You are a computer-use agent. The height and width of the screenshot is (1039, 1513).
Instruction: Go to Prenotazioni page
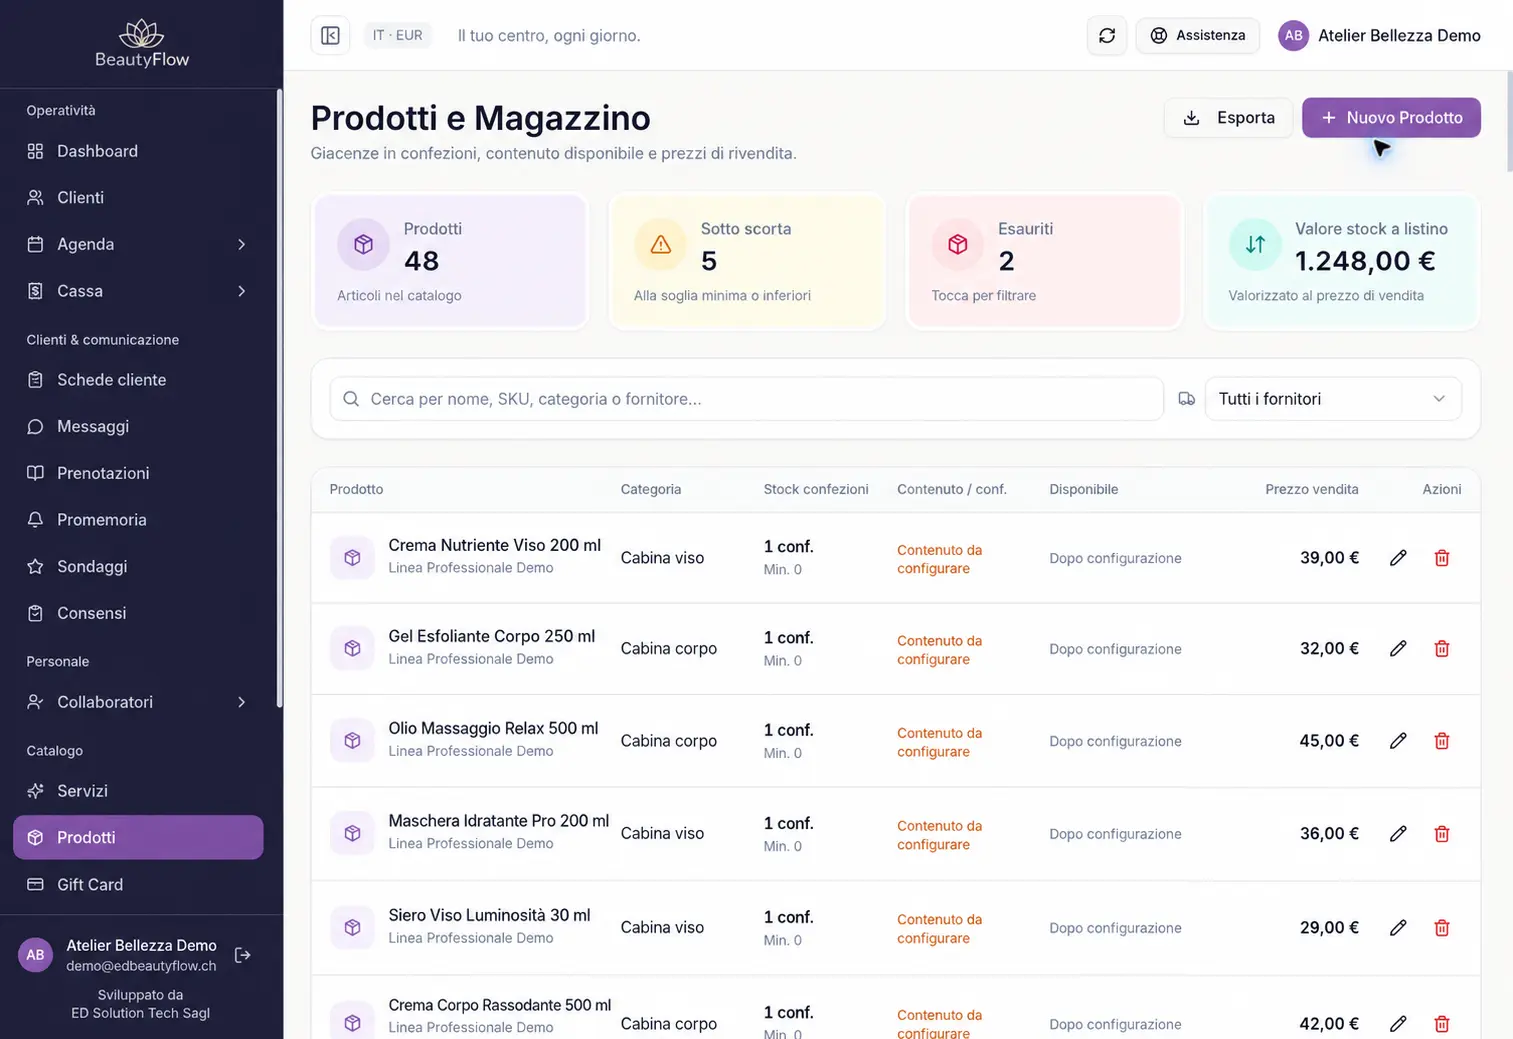click(138, 473)
